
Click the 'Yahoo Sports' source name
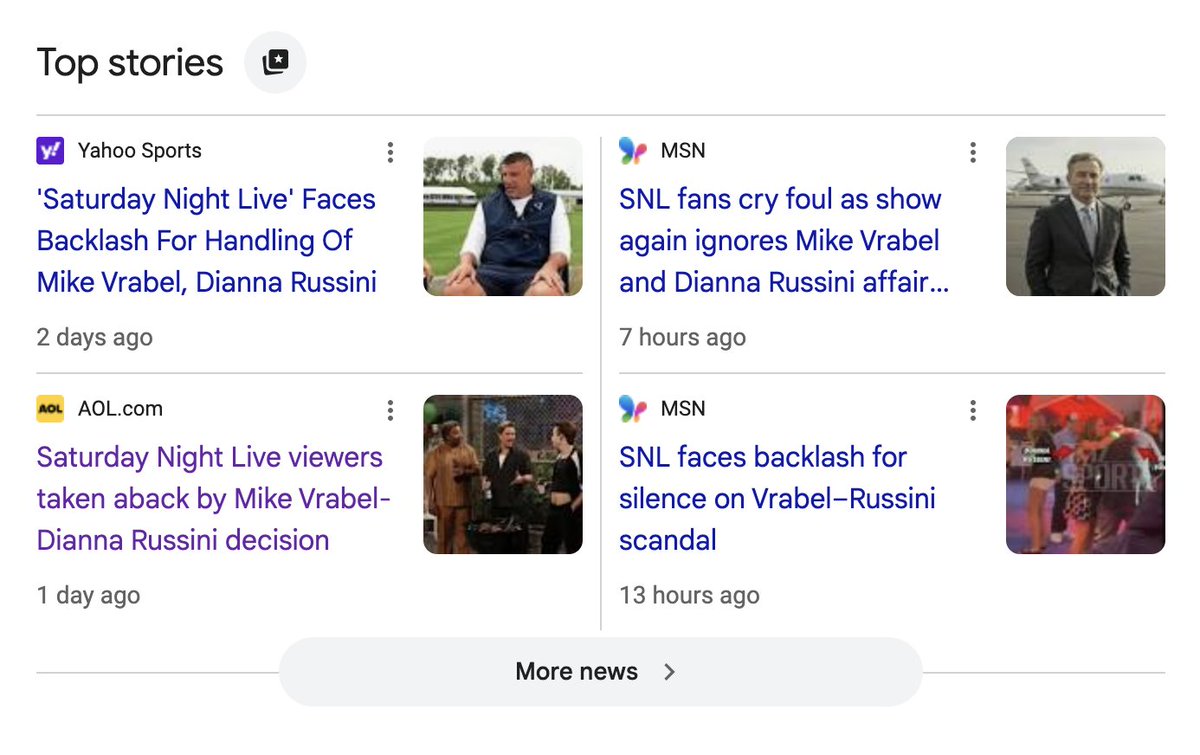coord(140,151)
